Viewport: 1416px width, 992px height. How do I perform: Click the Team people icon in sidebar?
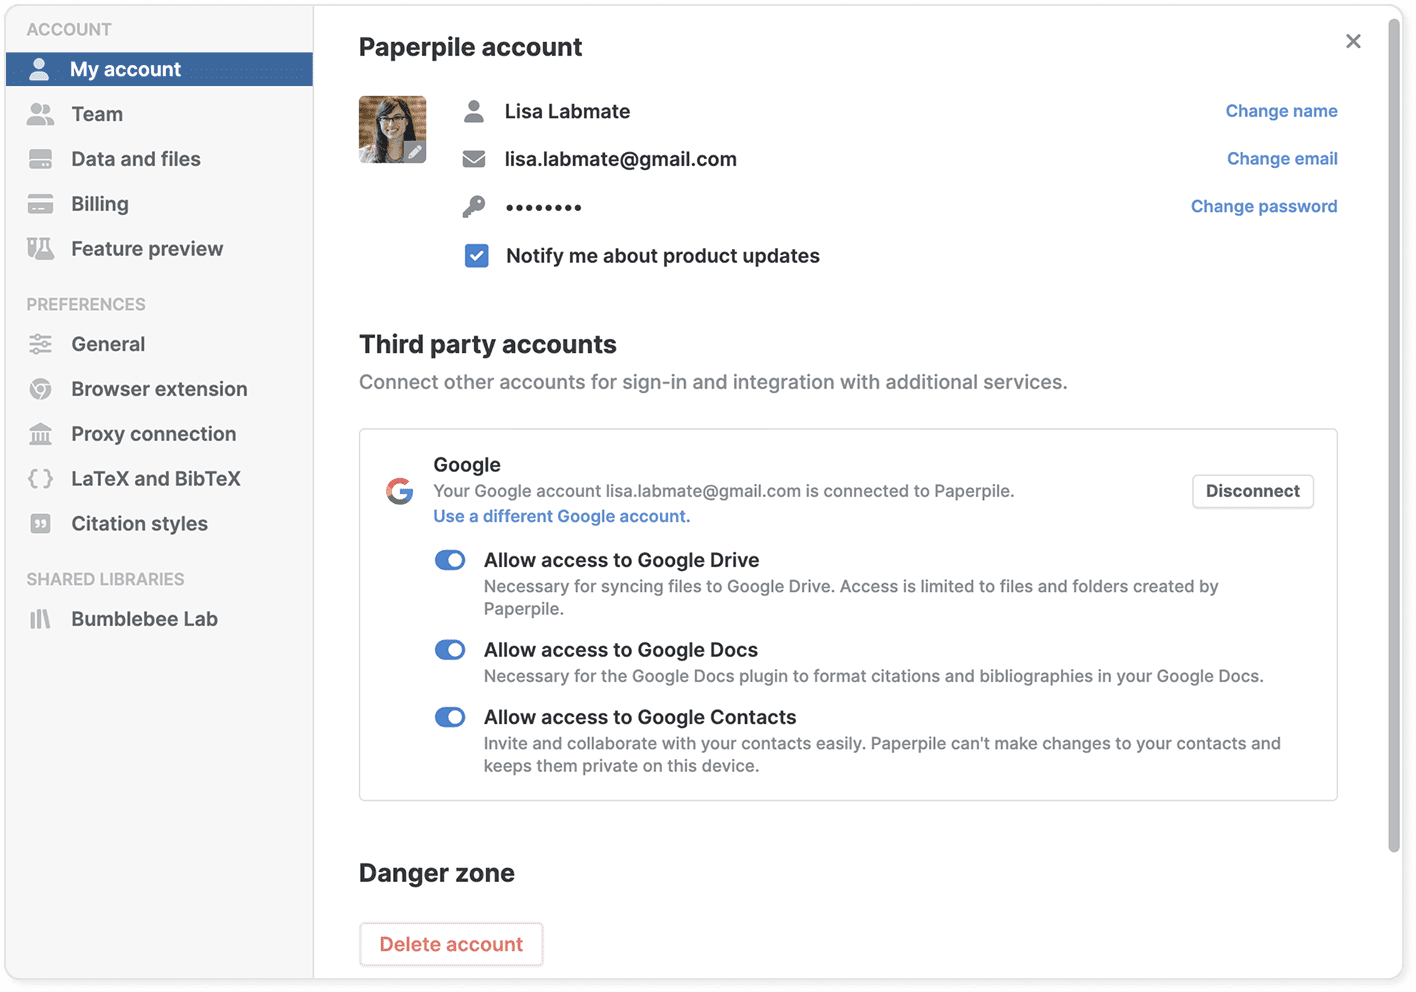40,115
